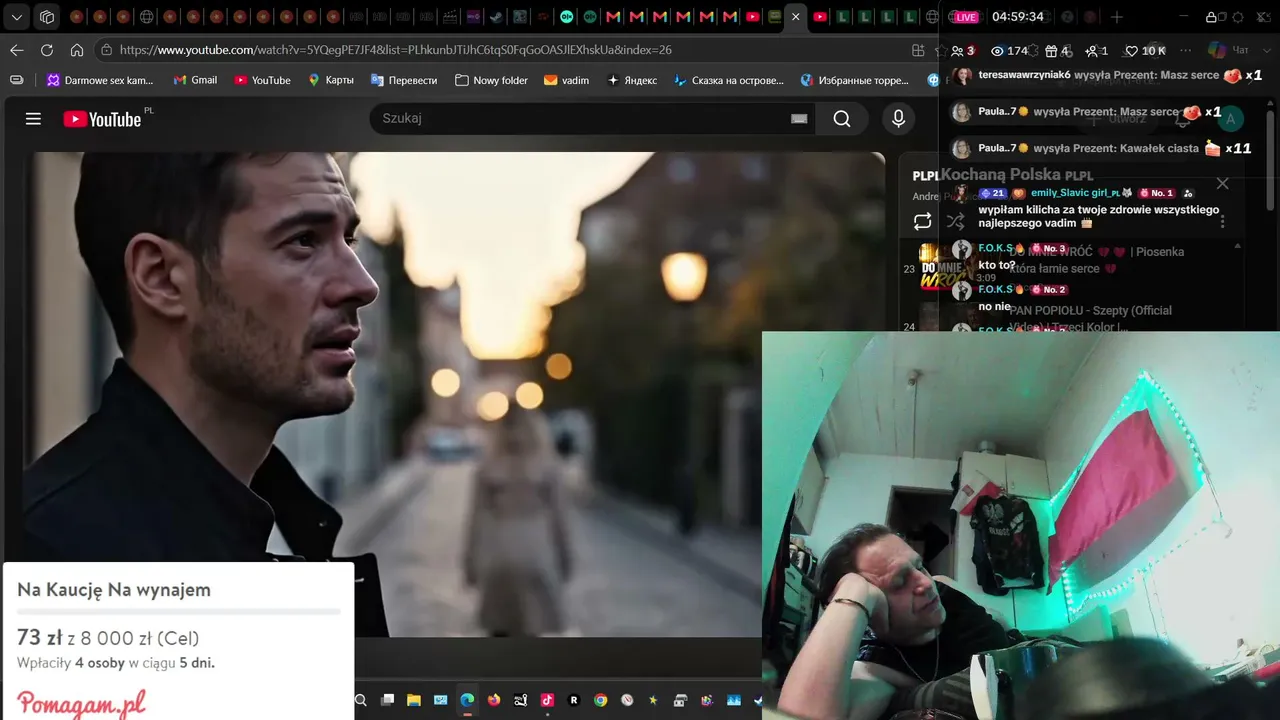Open the split screen icon beside address bar
This screenshot has width=1280, height=720.
click(918, 50)
